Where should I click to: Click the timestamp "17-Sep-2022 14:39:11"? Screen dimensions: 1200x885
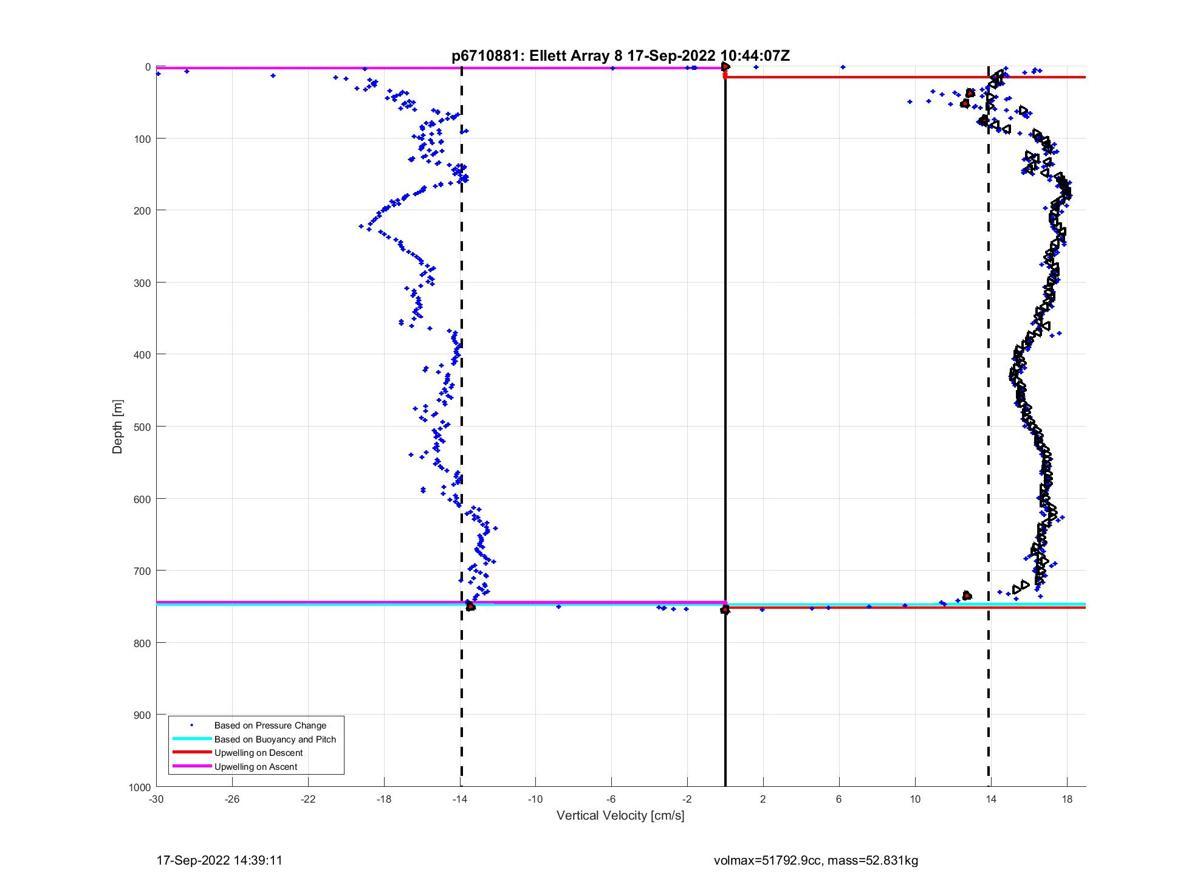[219, 860]
